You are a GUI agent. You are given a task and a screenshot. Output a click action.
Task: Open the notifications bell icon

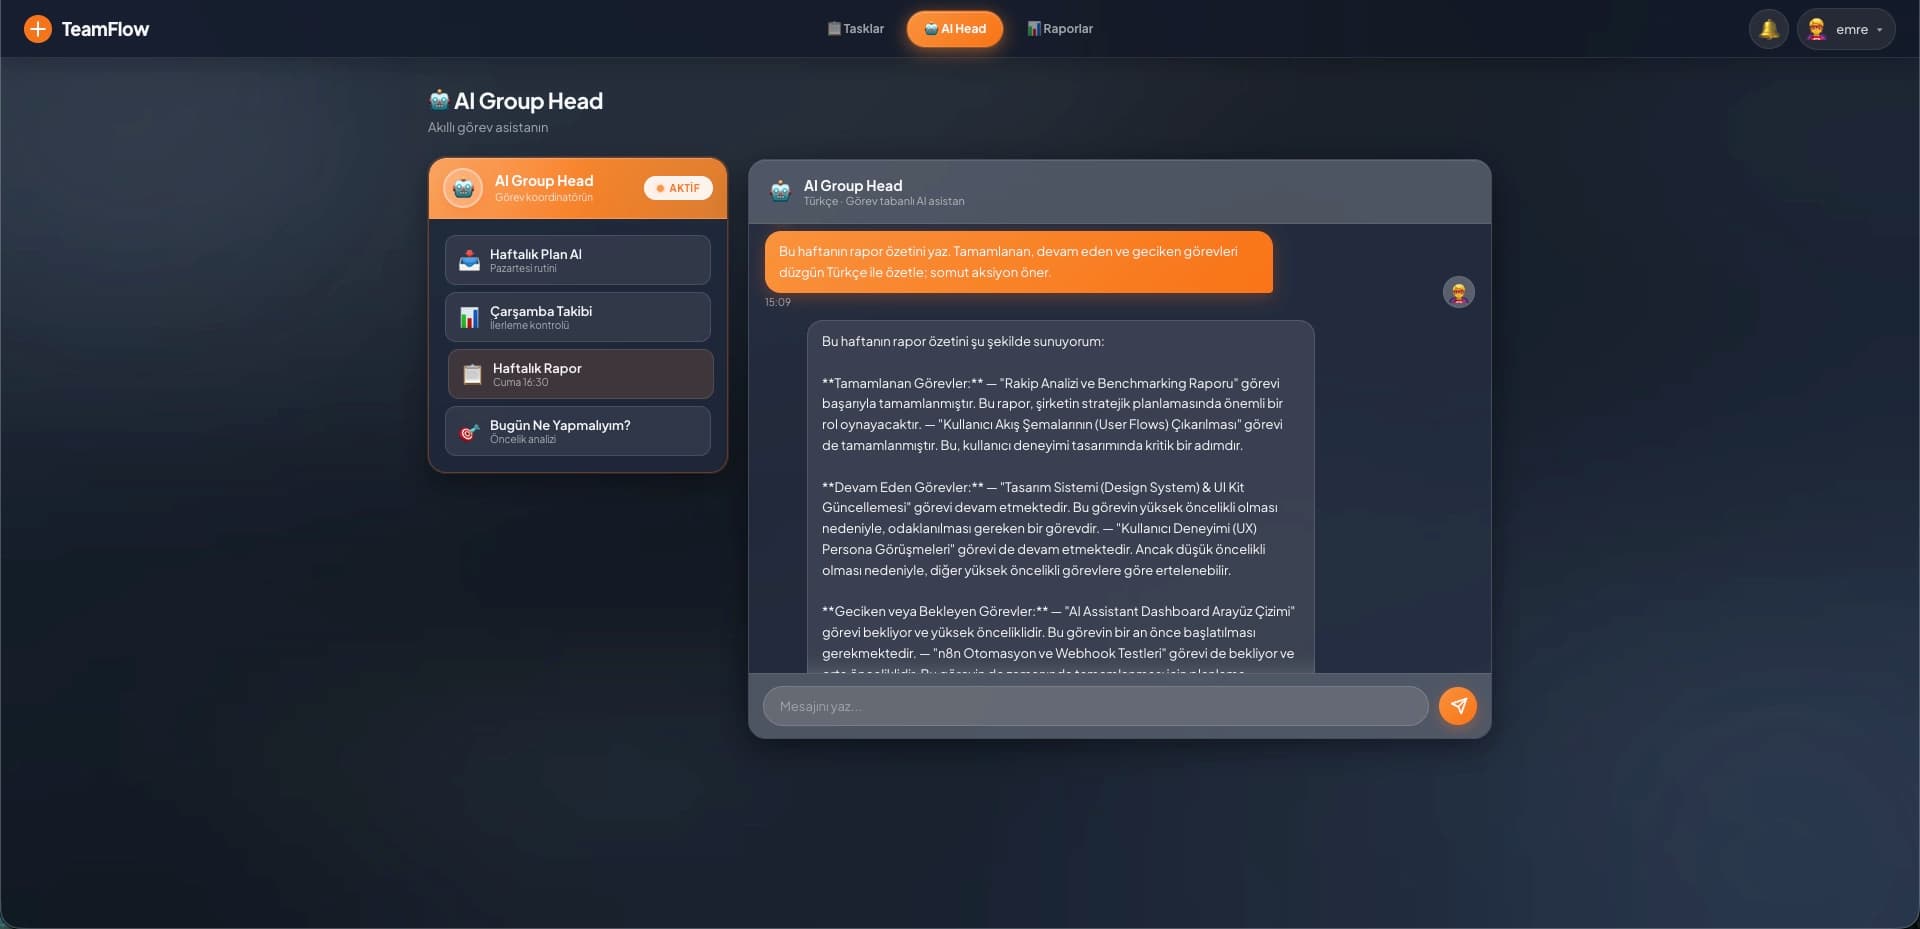(1769, 29)
